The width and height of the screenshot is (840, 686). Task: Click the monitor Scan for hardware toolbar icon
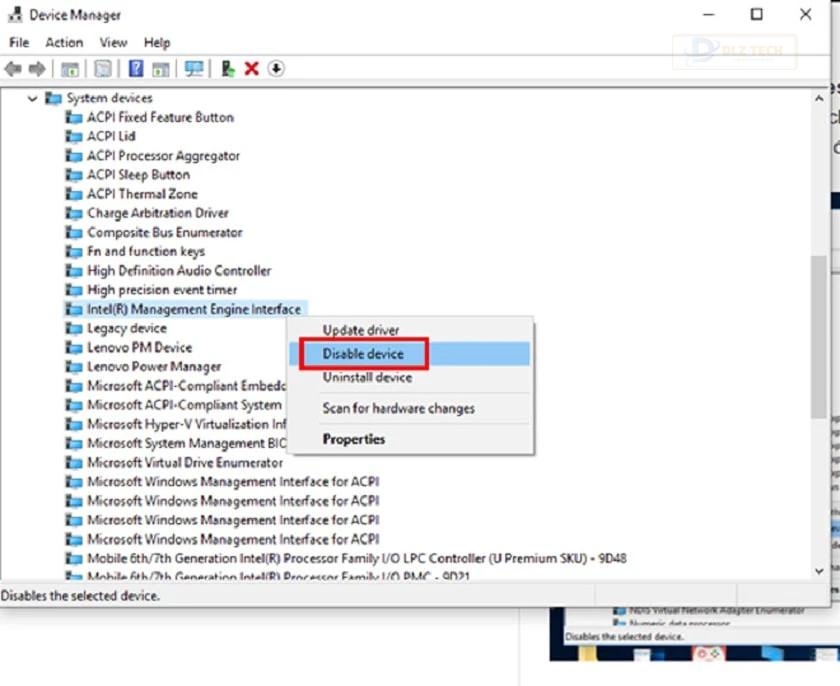click(x=193, y=69)
